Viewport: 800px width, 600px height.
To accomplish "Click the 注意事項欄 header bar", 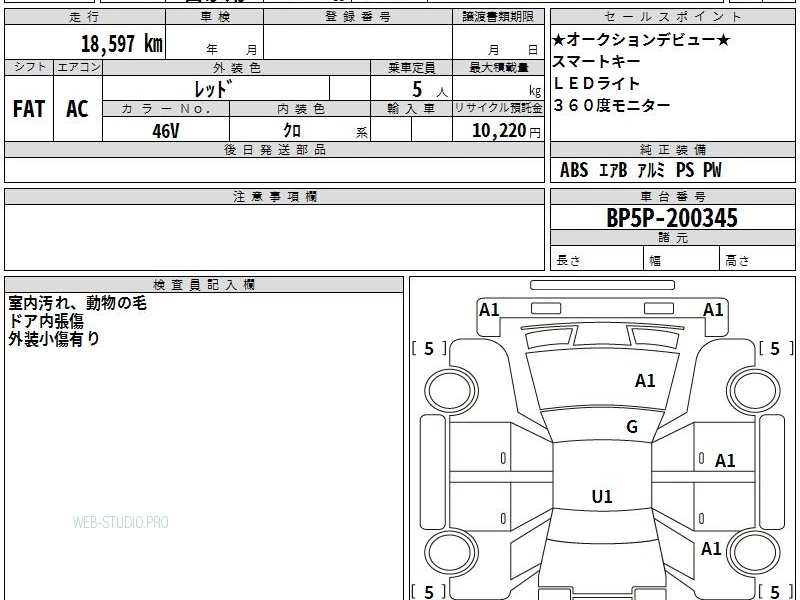I will pos(274,197).
